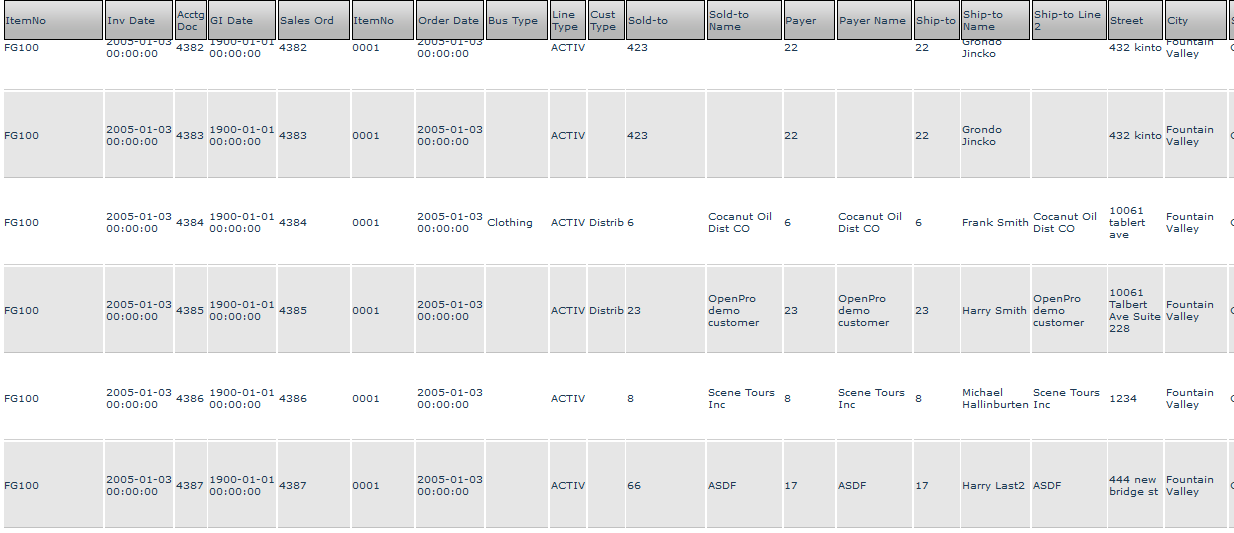The width and height of the screenshot is (1234, 533).
Task: Click the City column header
Action: (1195, 21)
